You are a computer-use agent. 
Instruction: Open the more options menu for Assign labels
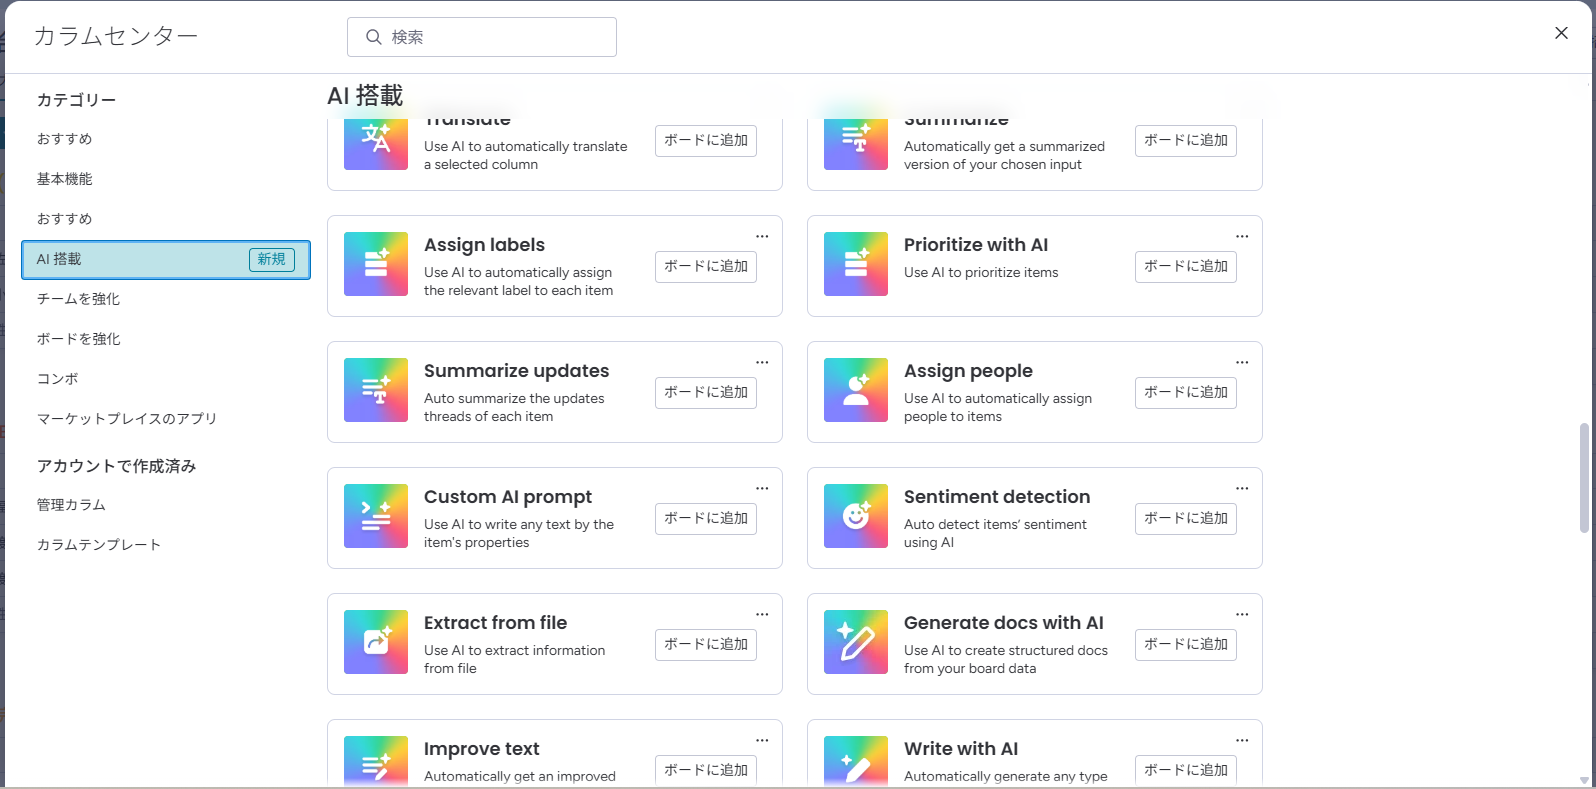[762, 237]
